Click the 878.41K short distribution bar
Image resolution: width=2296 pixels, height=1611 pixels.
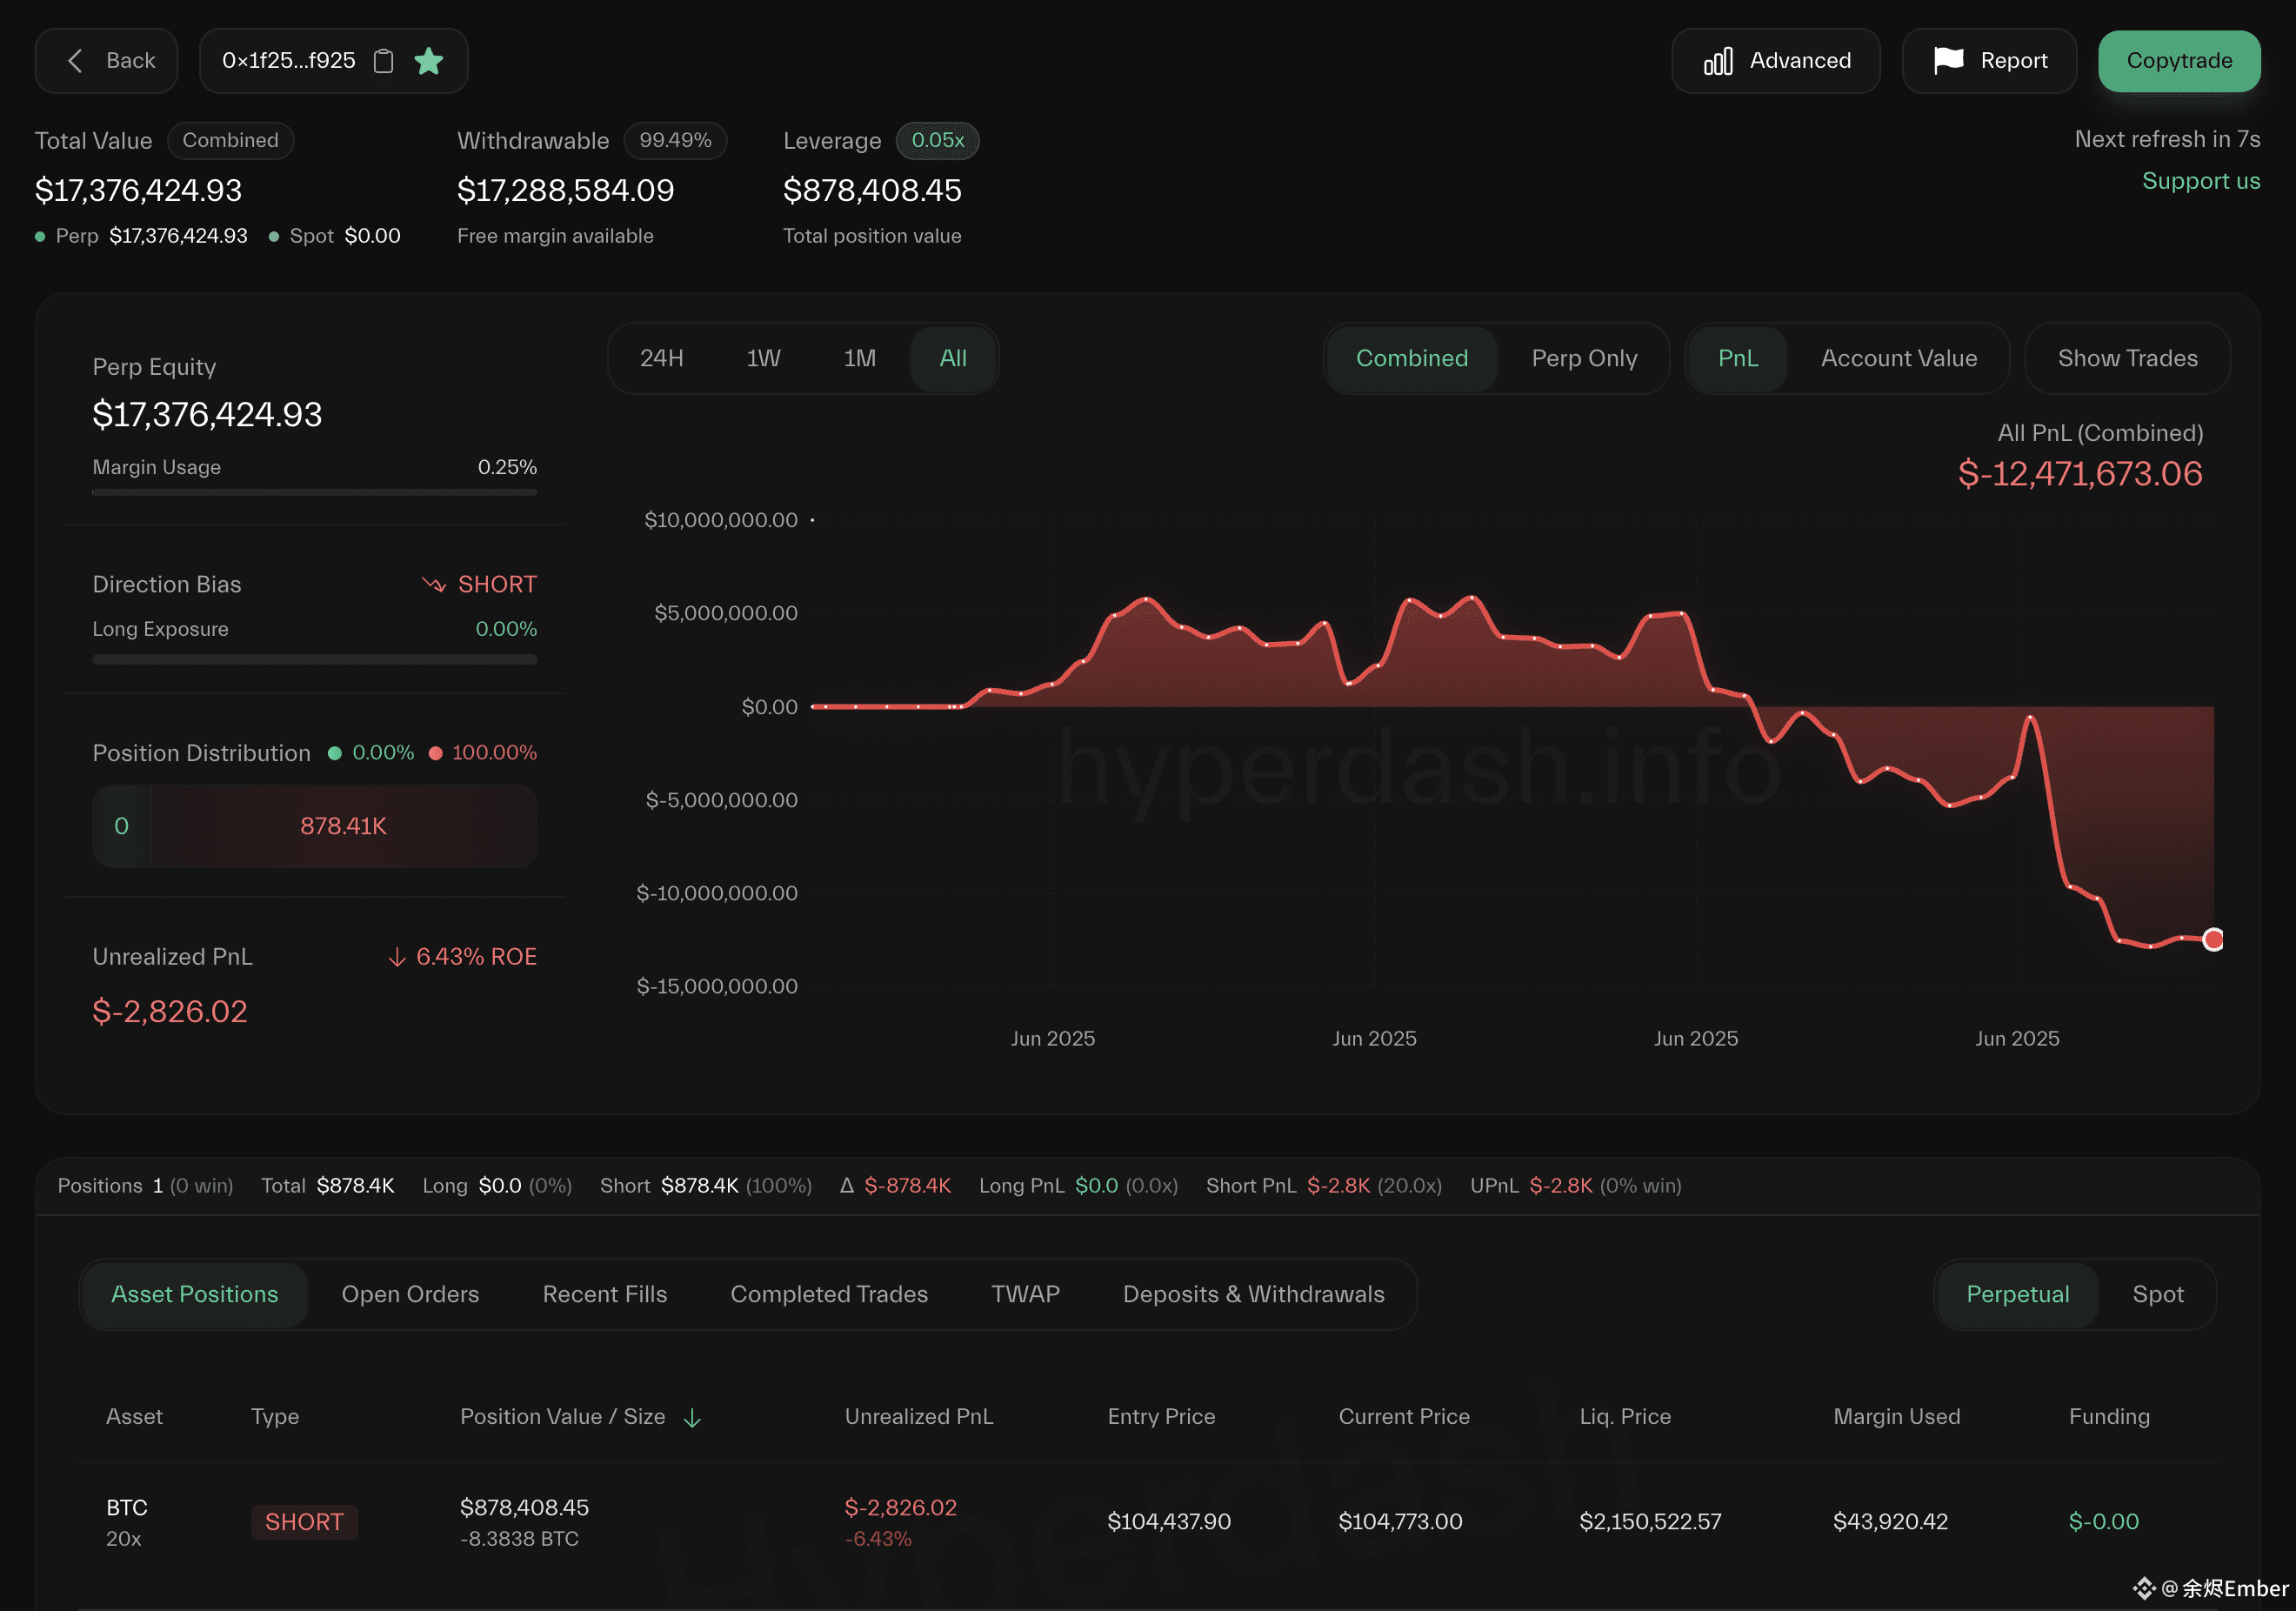tap(343, 826)
